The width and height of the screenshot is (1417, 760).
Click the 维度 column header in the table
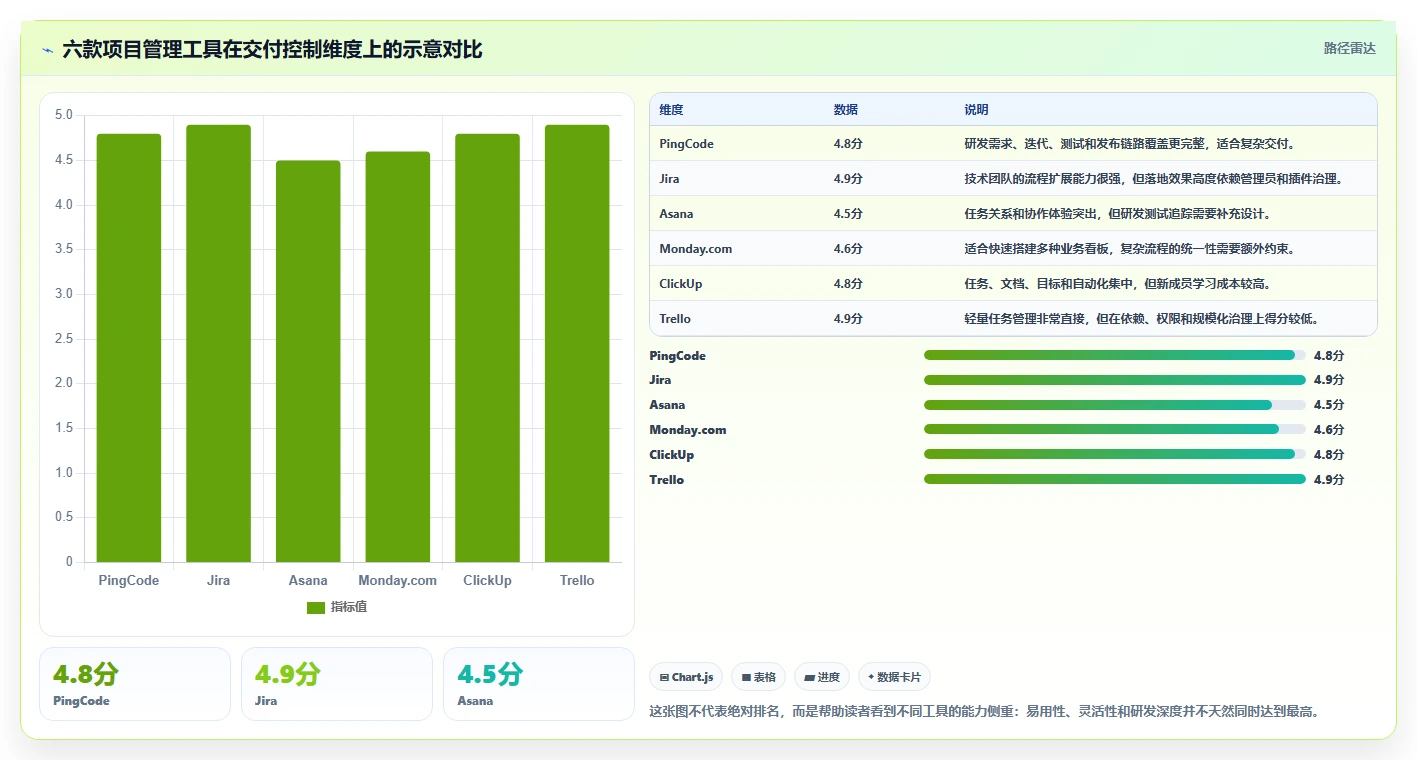click(x=672, y=110)
